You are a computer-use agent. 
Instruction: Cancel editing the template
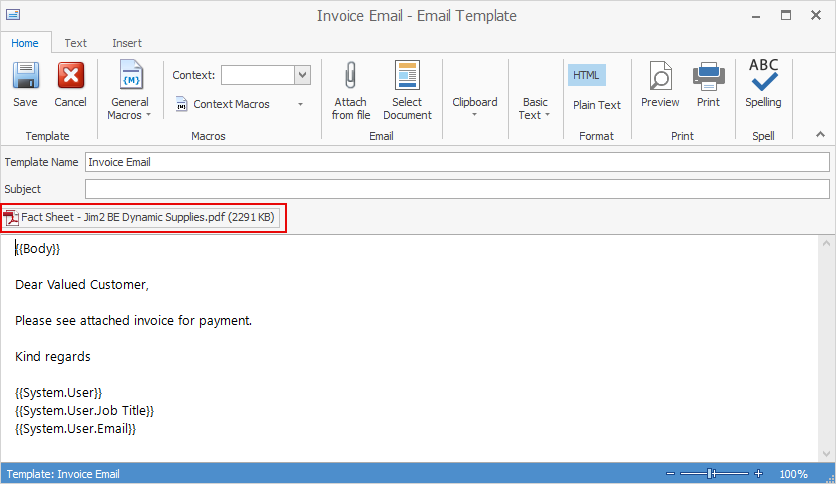click(x=70, y=85)
